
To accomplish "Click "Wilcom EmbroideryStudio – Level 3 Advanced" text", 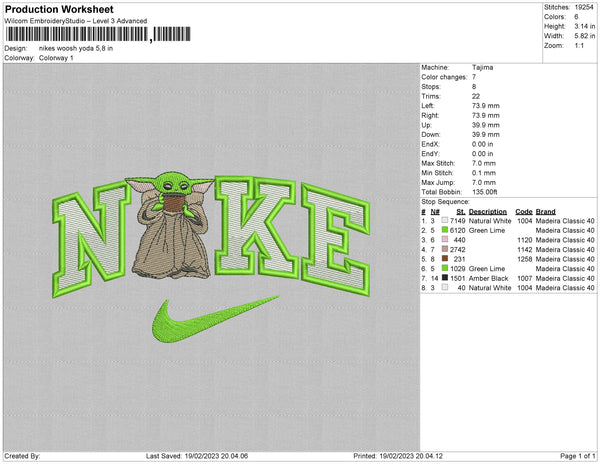I will [x=76, y=21].
